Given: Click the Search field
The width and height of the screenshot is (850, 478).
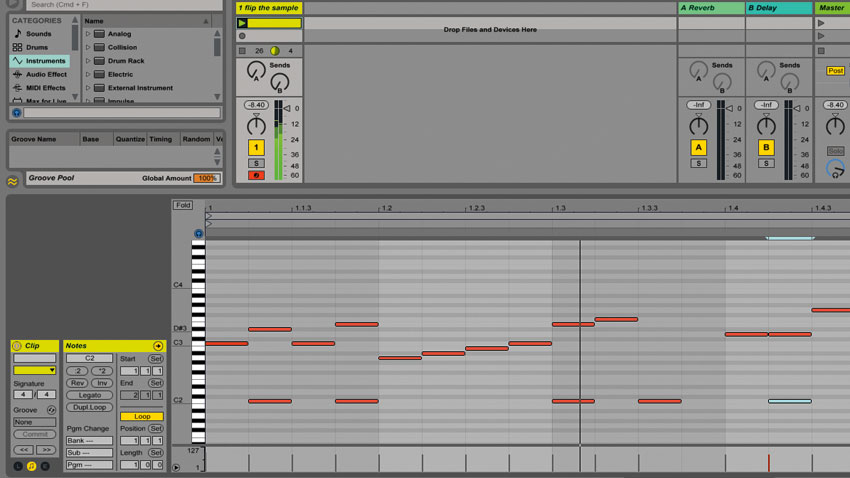Looking at the screenshot, I should pos(125,5).
